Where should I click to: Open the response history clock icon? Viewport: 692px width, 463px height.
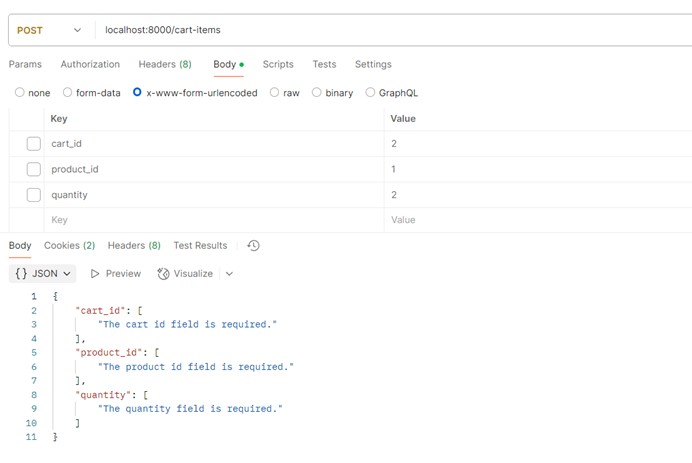254,246
